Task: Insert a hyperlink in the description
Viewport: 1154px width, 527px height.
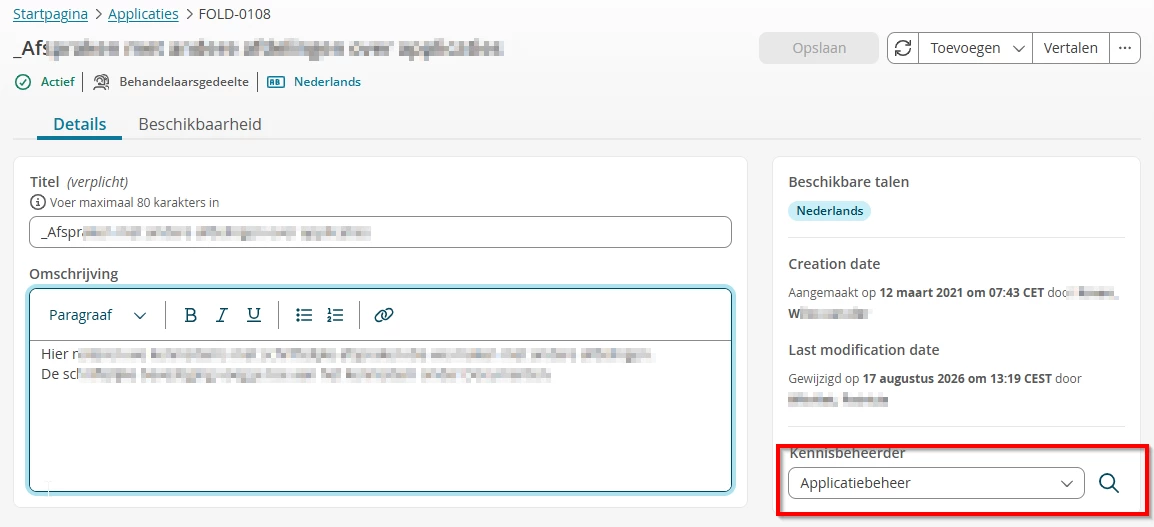Action: tap(384, 315)
